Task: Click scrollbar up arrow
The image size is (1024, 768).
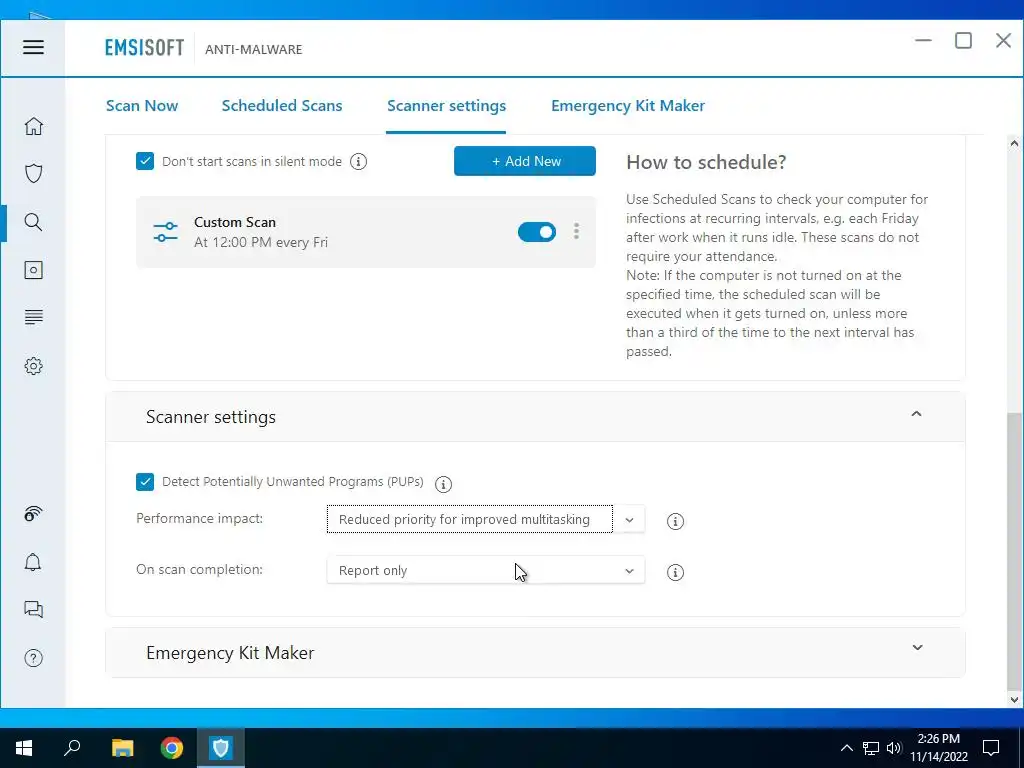Action: [x=1014, y=144]
